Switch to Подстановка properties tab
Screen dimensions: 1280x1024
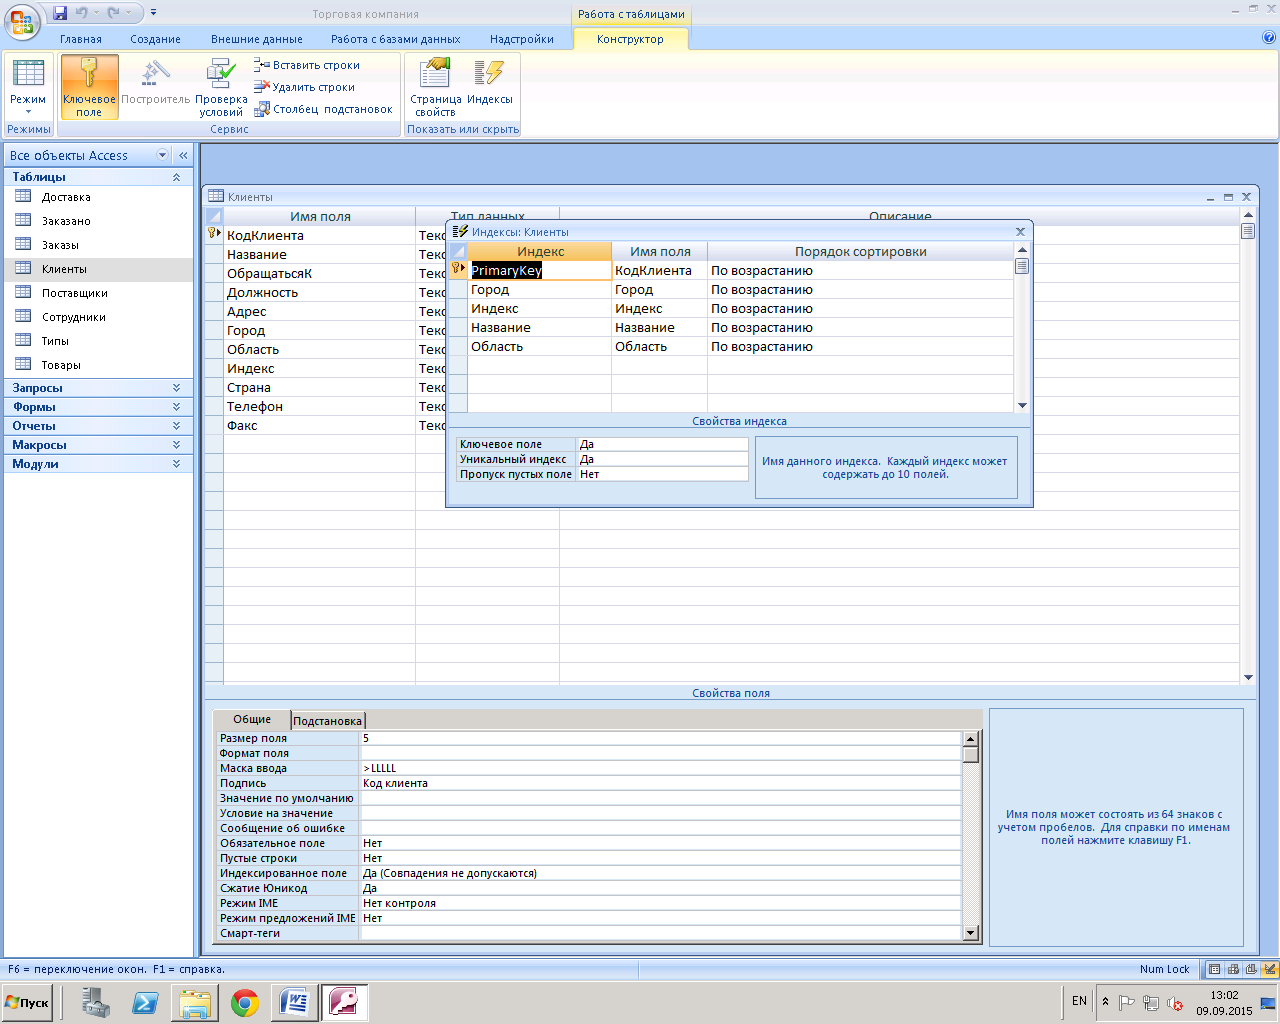click(x=328, y=720)
